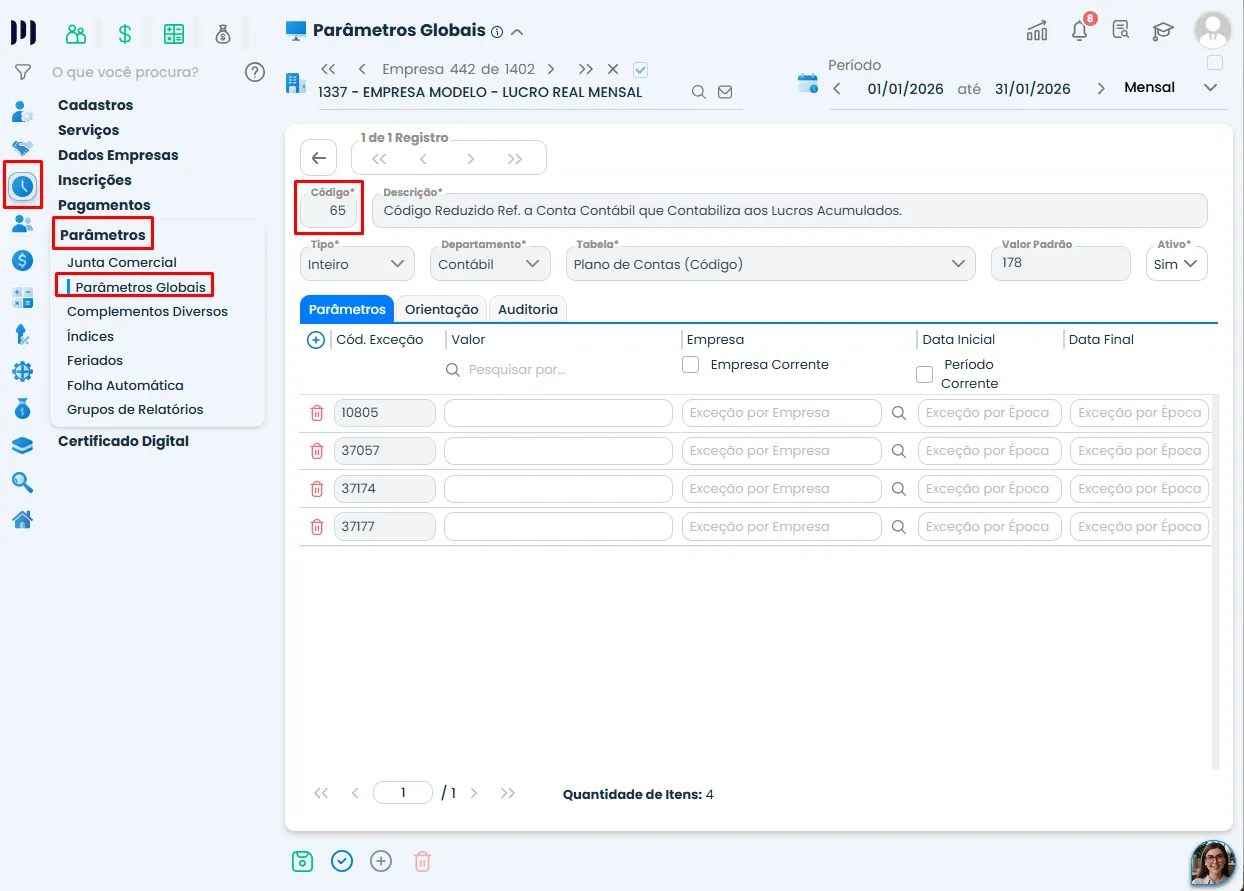This screenshot has width=1244, height=891.
Task: Switch to the Orientação tab
Action: 442,310
